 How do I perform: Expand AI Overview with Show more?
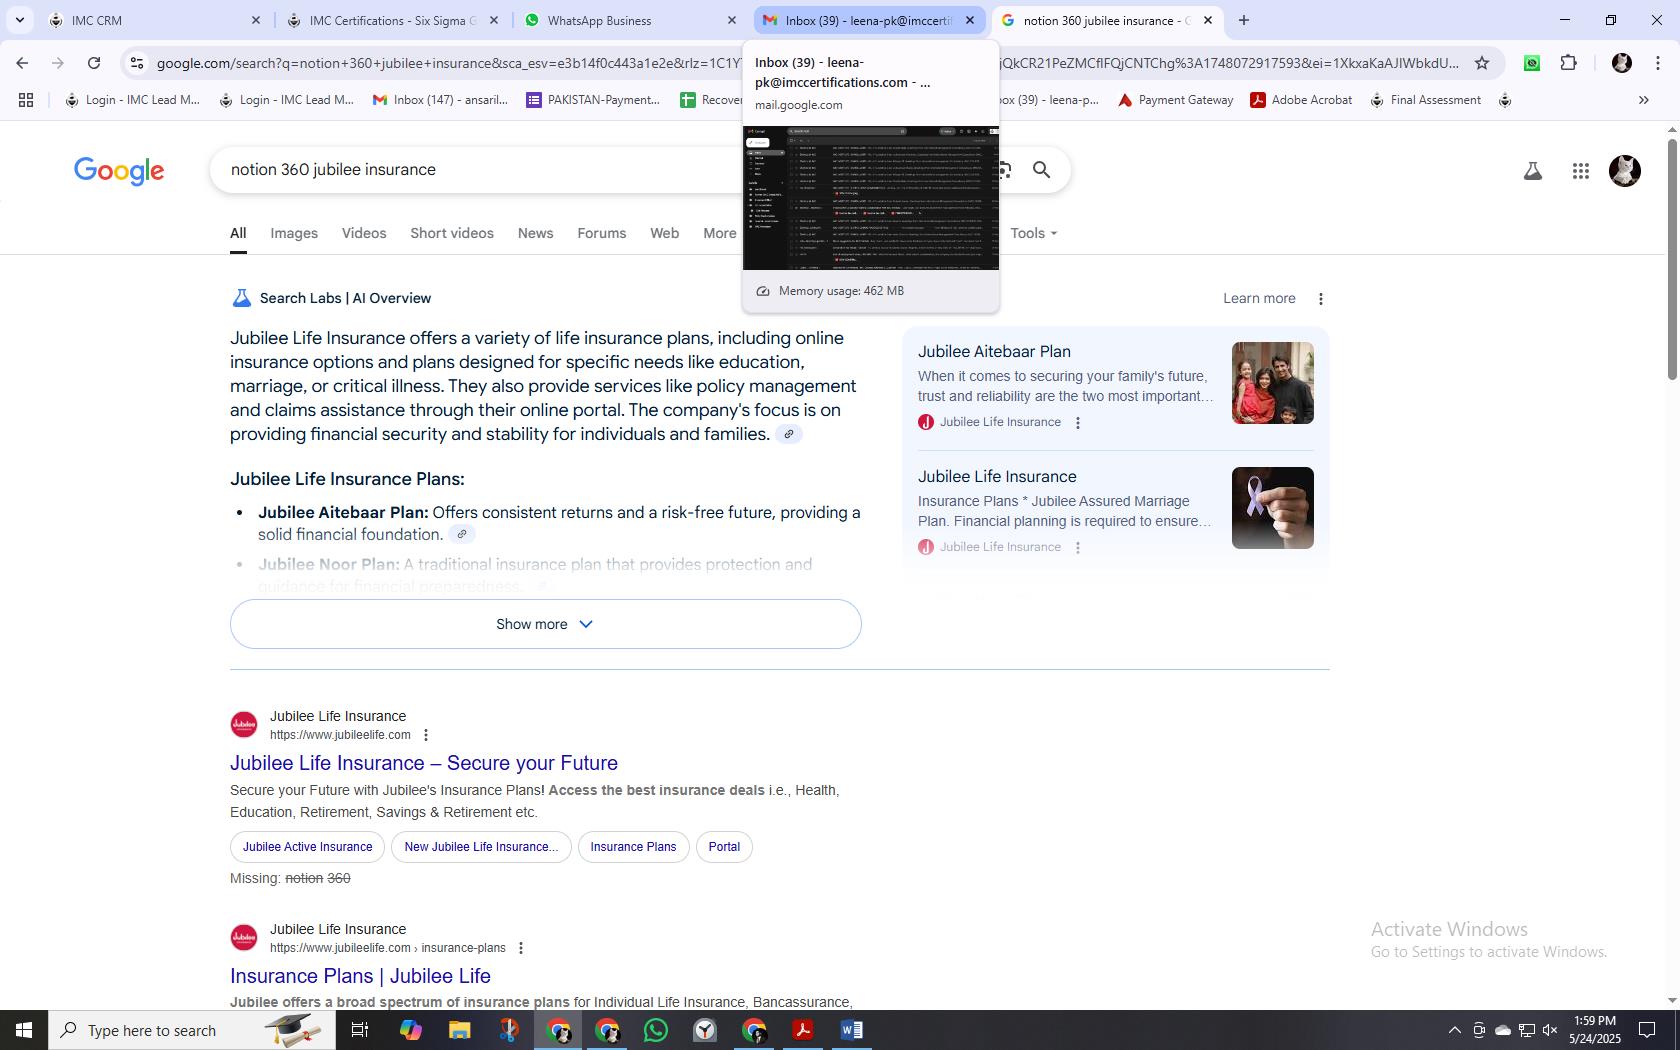546,624
